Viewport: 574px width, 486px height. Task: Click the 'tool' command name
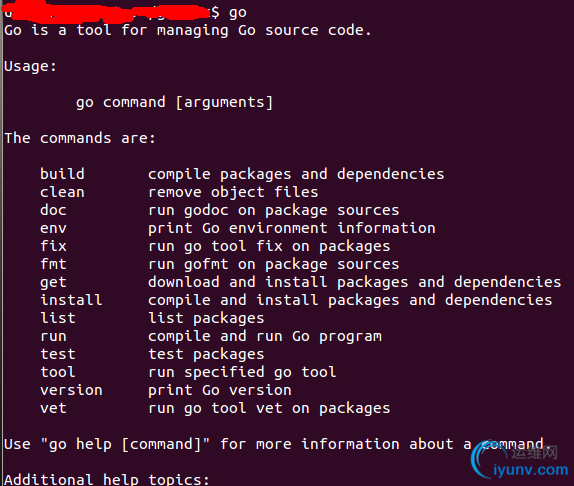[58, 372]
